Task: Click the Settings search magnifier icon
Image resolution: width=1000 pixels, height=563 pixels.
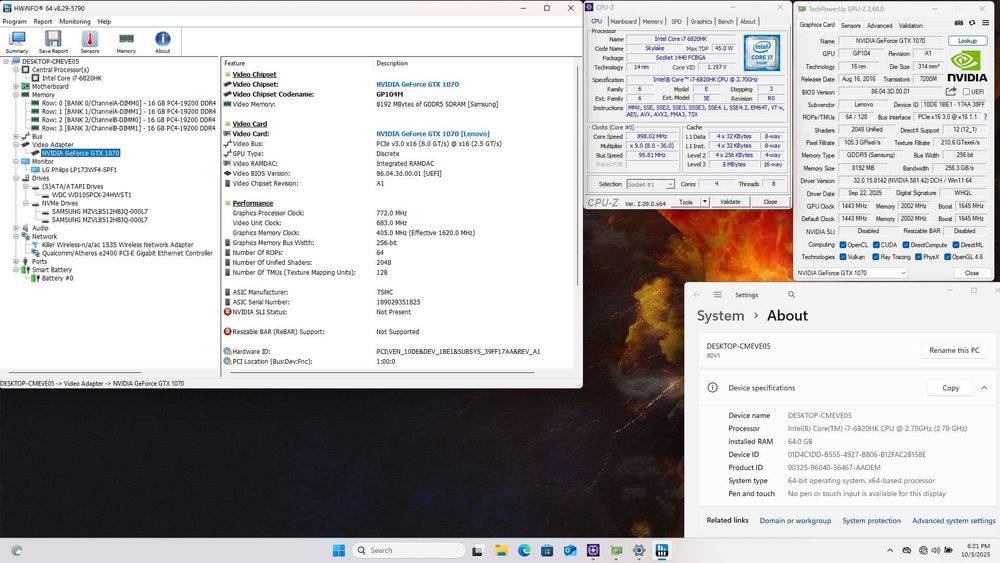Action: tap(791, 295)
